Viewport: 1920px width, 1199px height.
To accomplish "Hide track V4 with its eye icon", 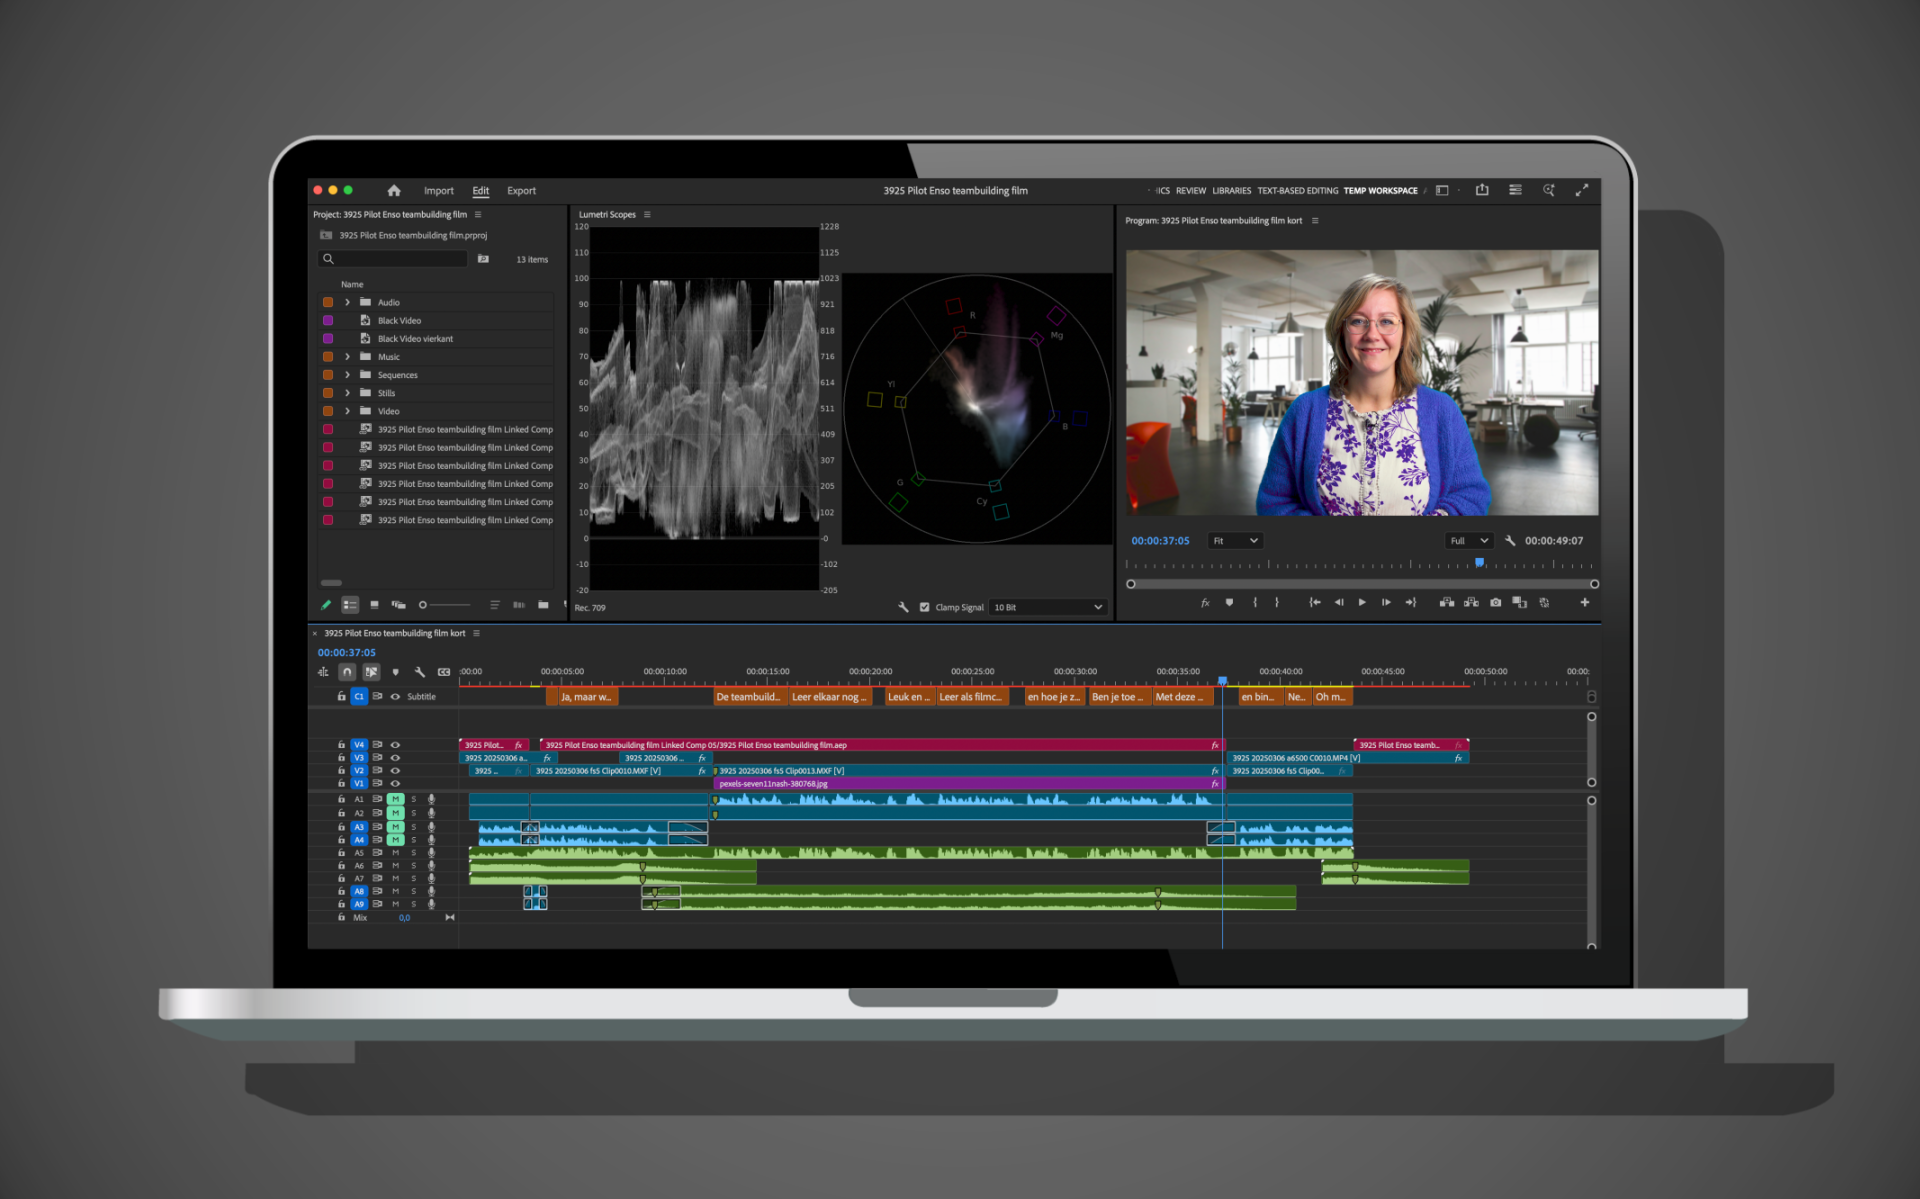I will 395,745.
